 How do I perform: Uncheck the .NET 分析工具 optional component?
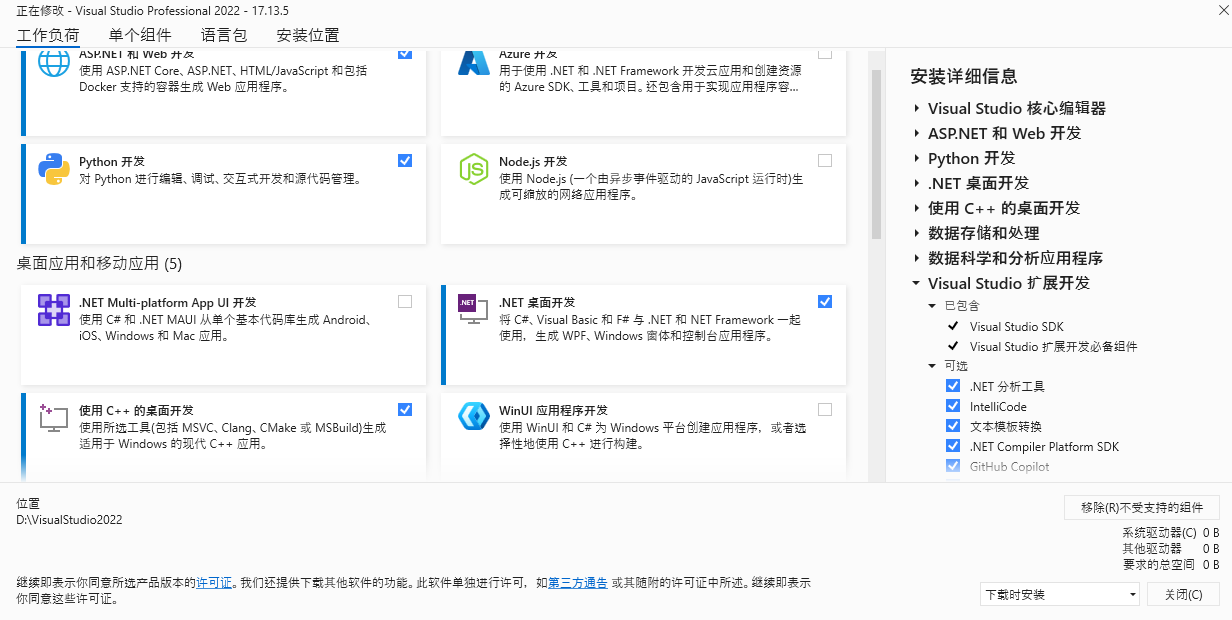point(953,386)
